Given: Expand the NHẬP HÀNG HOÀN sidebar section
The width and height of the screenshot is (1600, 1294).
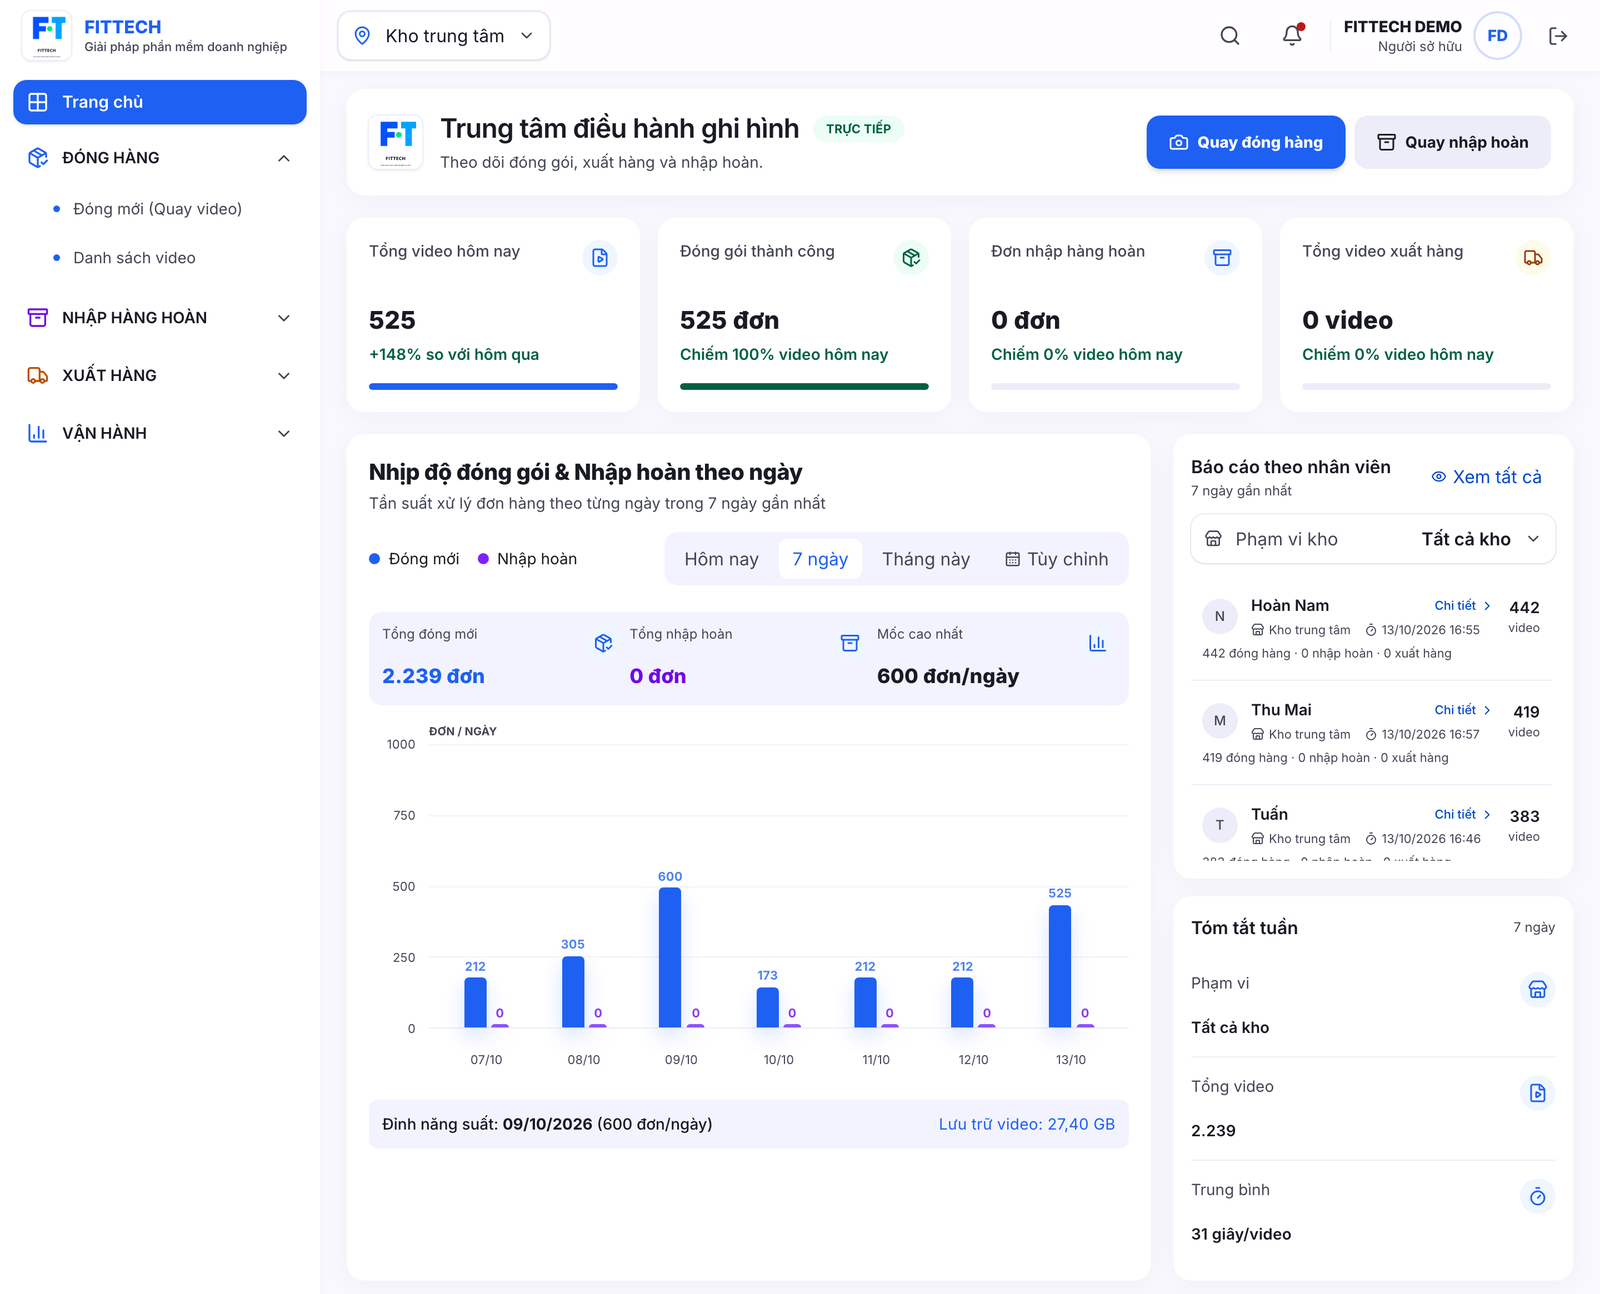Looking at the screenshot, I should pyautogui.click(x=160, y=318).
